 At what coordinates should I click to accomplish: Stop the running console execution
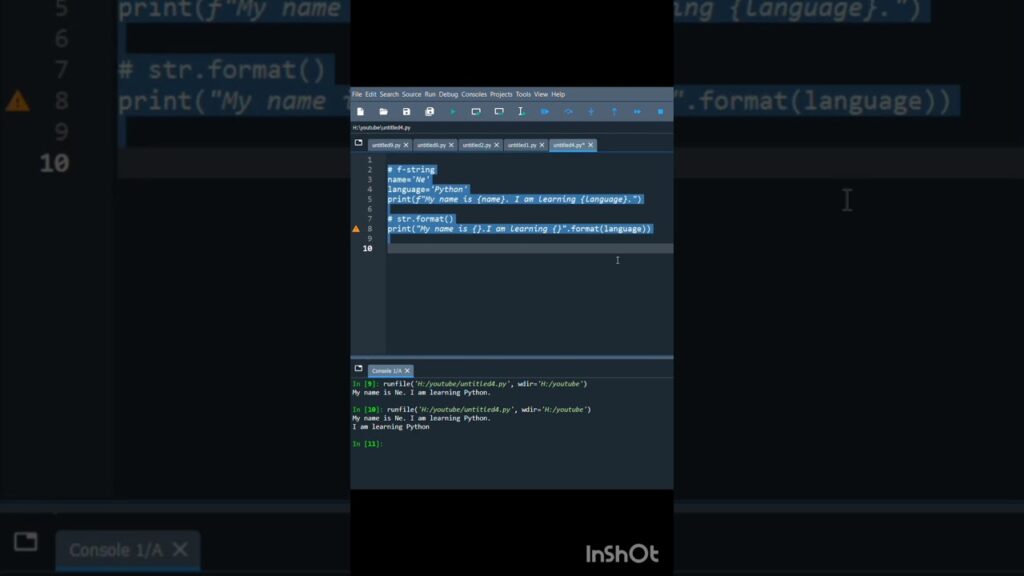(658, 111)
